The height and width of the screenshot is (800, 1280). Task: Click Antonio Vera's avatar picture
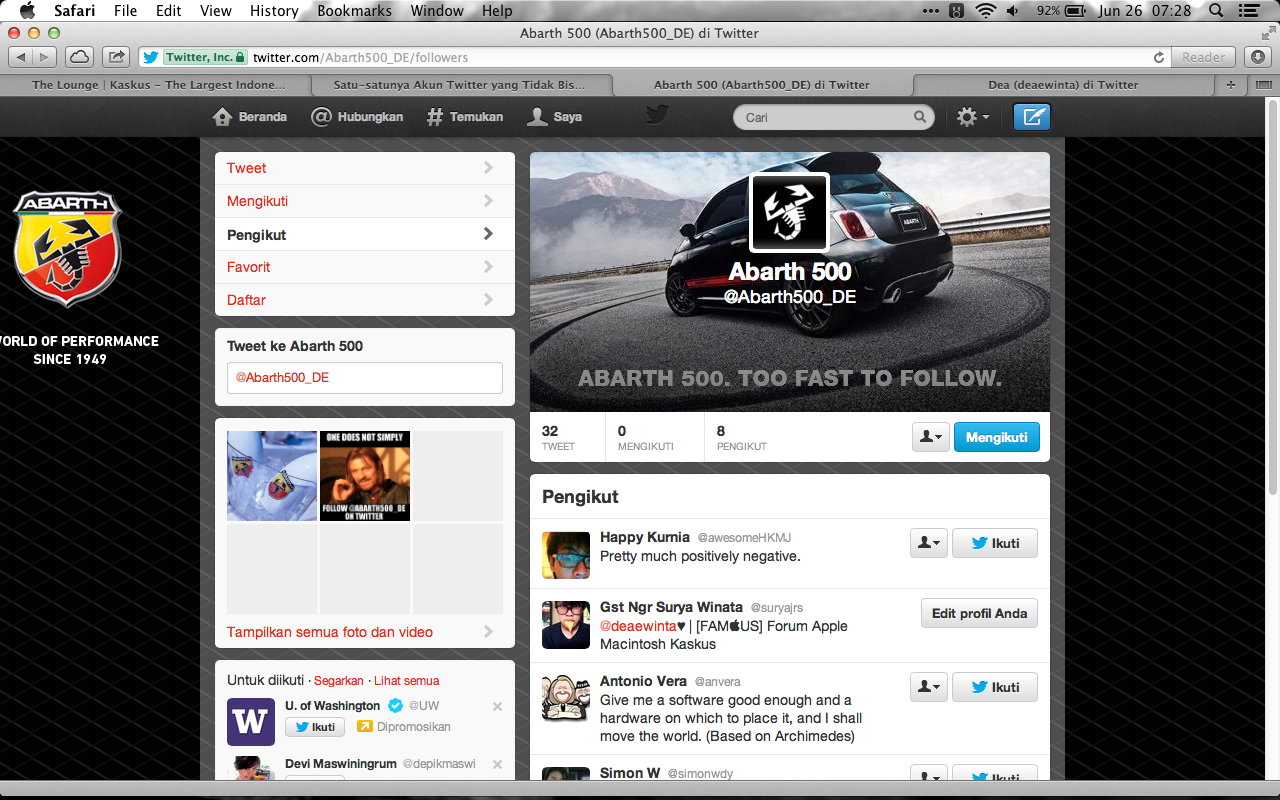coord(566,697)
